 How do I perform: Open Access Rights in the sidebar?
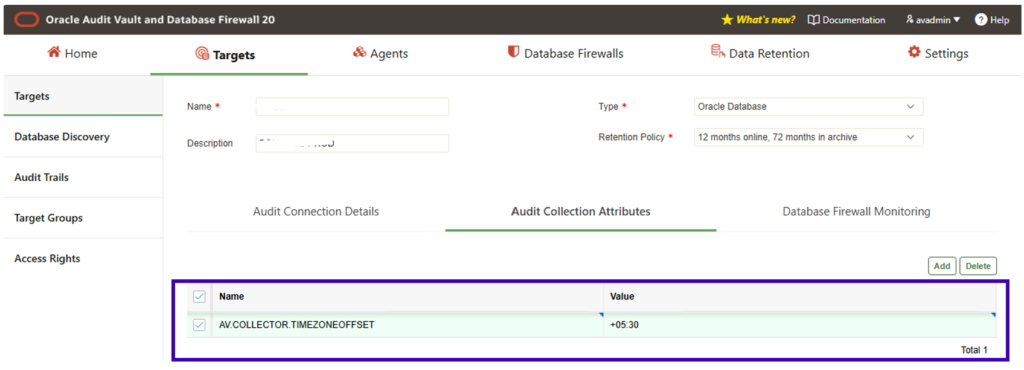pos(83,258)
